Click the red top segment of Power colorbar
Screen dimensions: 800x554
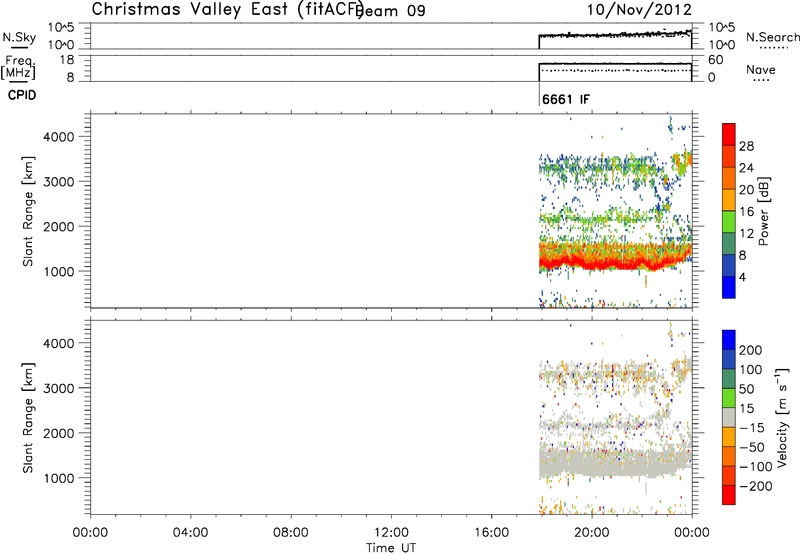[729, 134]
